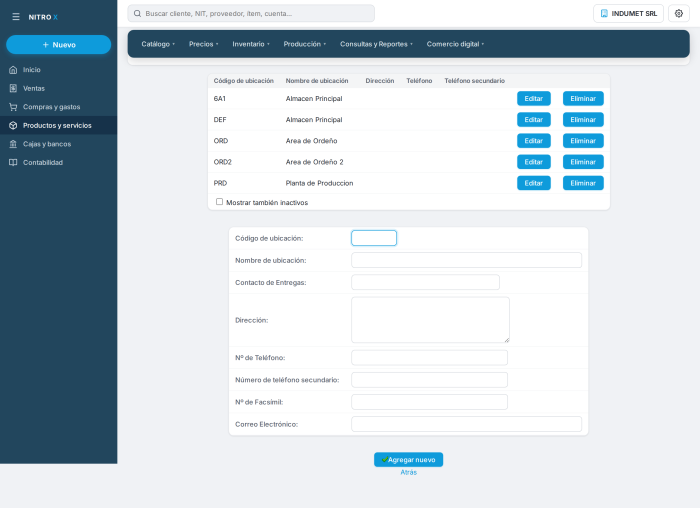Viewport: 700px width, 508px height.
Task: Expand Consultas y Reportes menu
Action: [x=376, y=44]
